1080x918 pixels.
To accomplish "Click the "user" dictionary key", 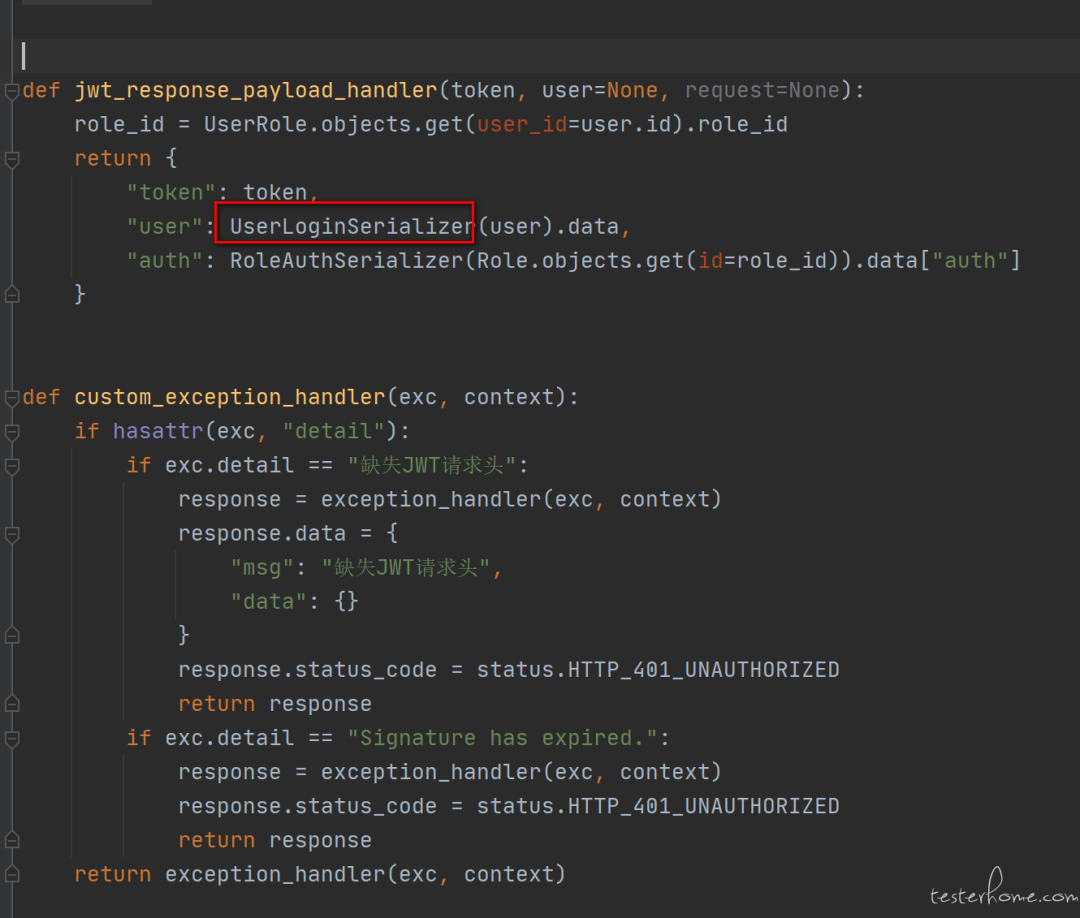I will tap(165, 227).
